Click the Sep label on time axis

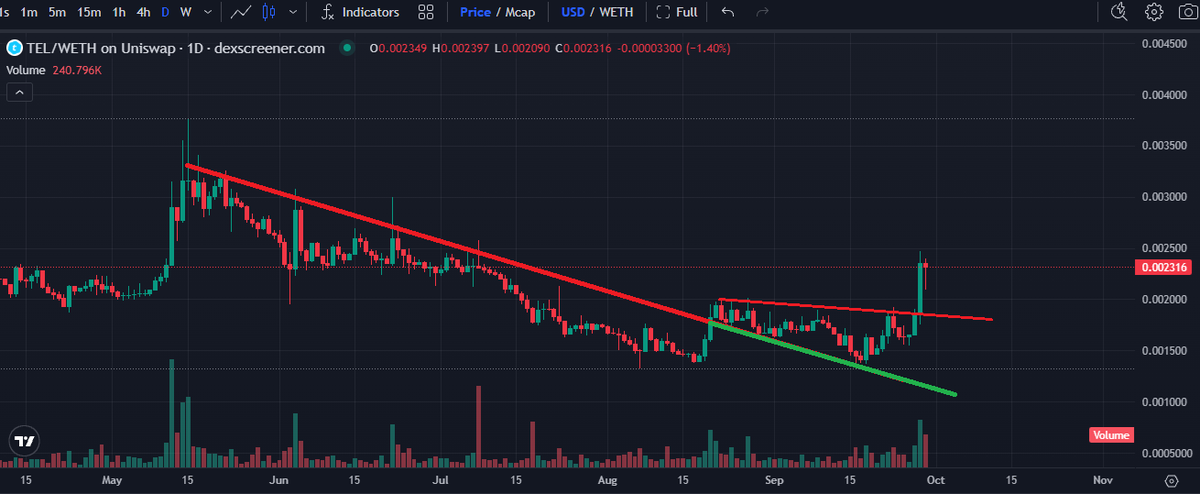[776, 481]
